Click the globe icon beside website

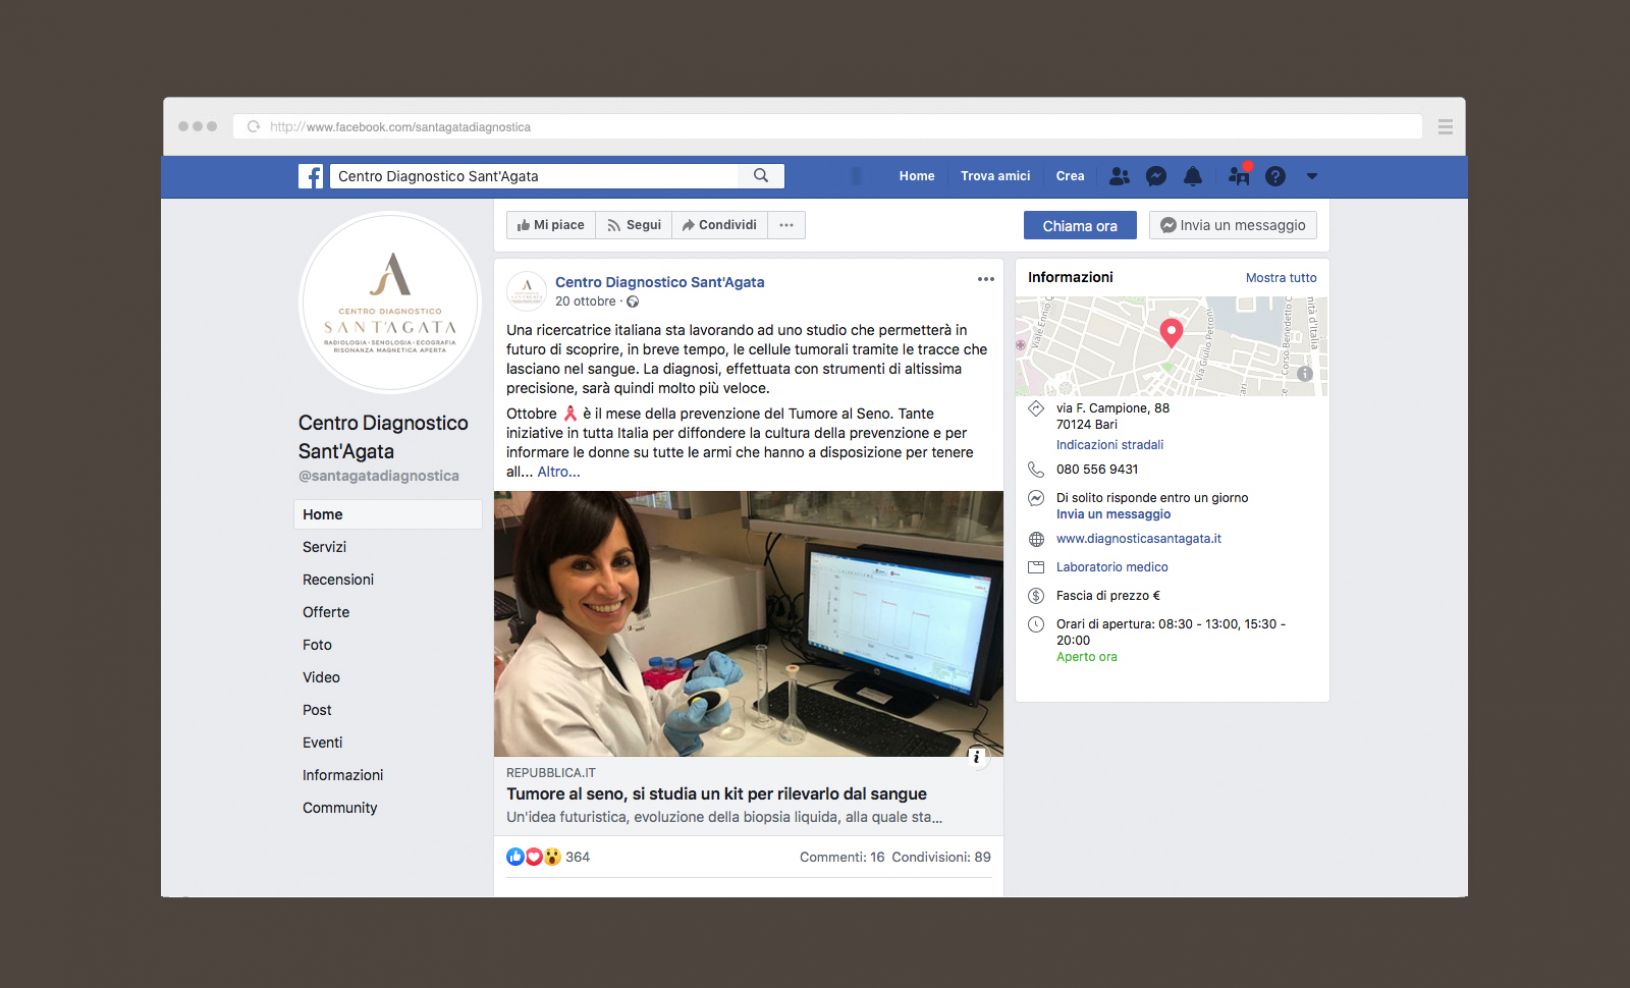tap(1036, 539)
